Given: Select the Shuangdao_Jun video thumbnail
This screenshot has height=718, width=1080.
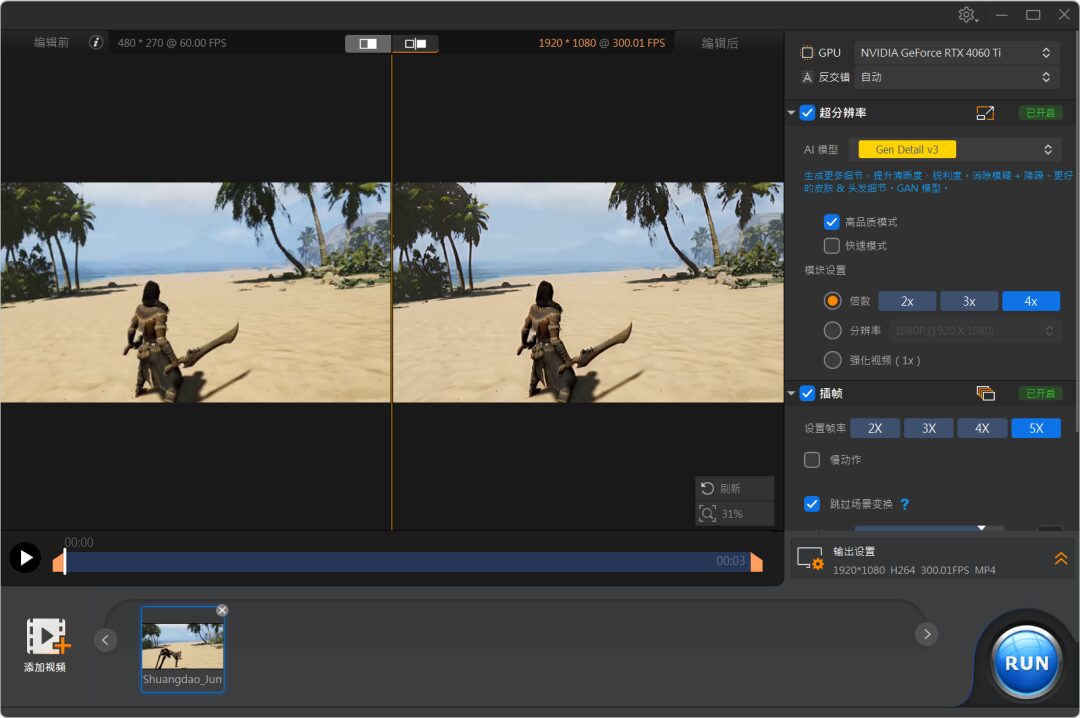Looking at the screenshot, I should [x=183, y=649].
